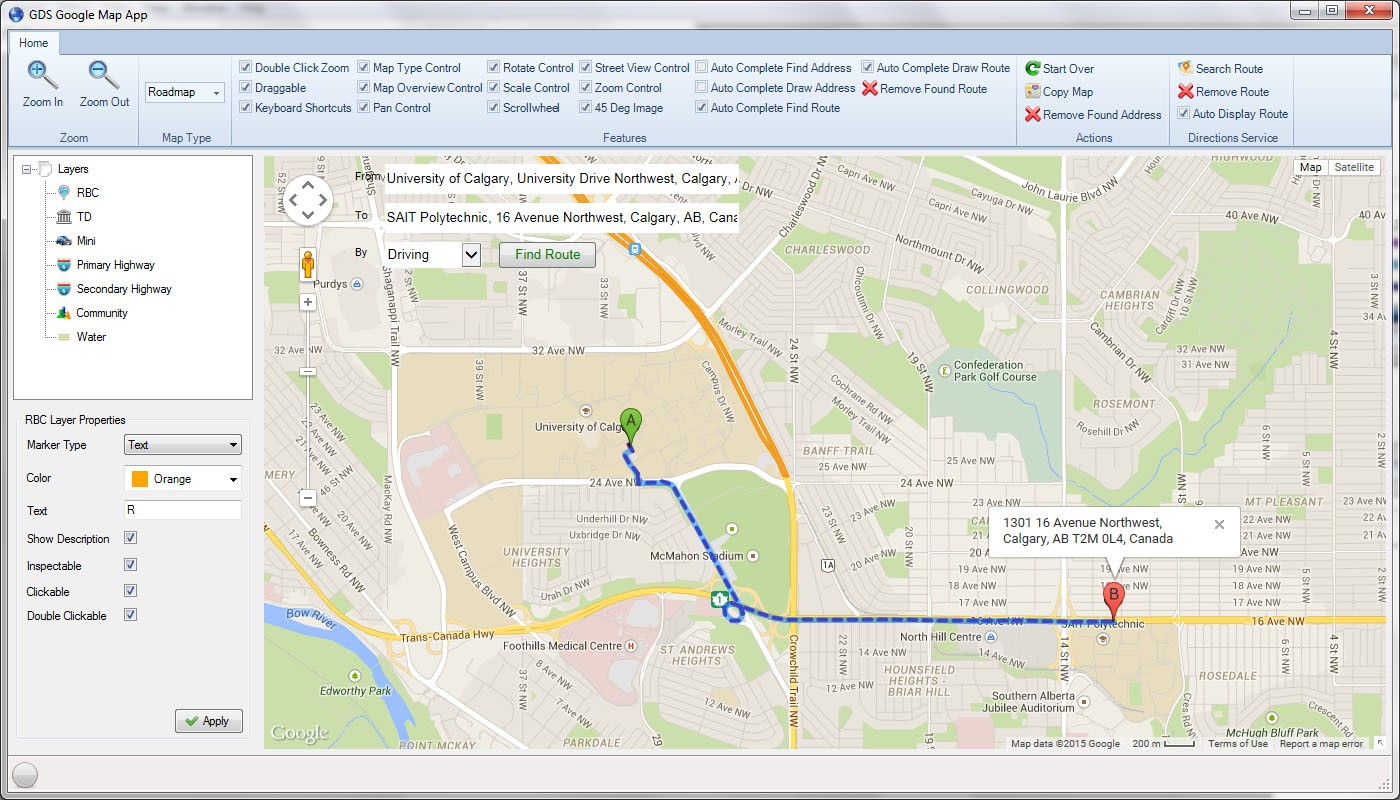
Task: Toggle Street View Control checkbox
Action: tap(586, 67)
